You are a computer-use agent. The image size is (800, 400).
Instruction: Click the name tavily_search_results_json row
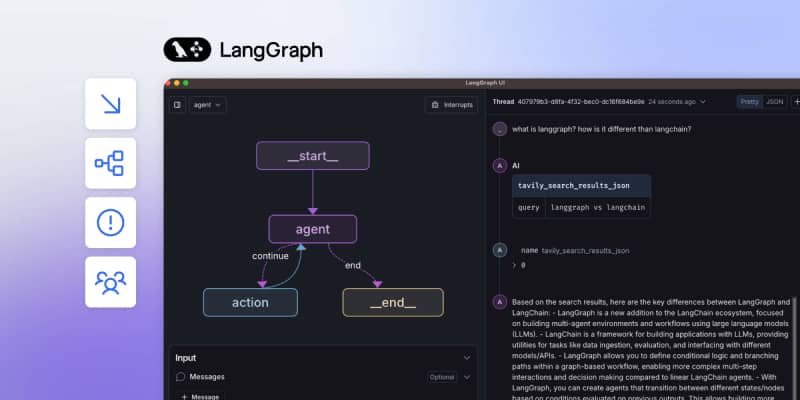575,251
